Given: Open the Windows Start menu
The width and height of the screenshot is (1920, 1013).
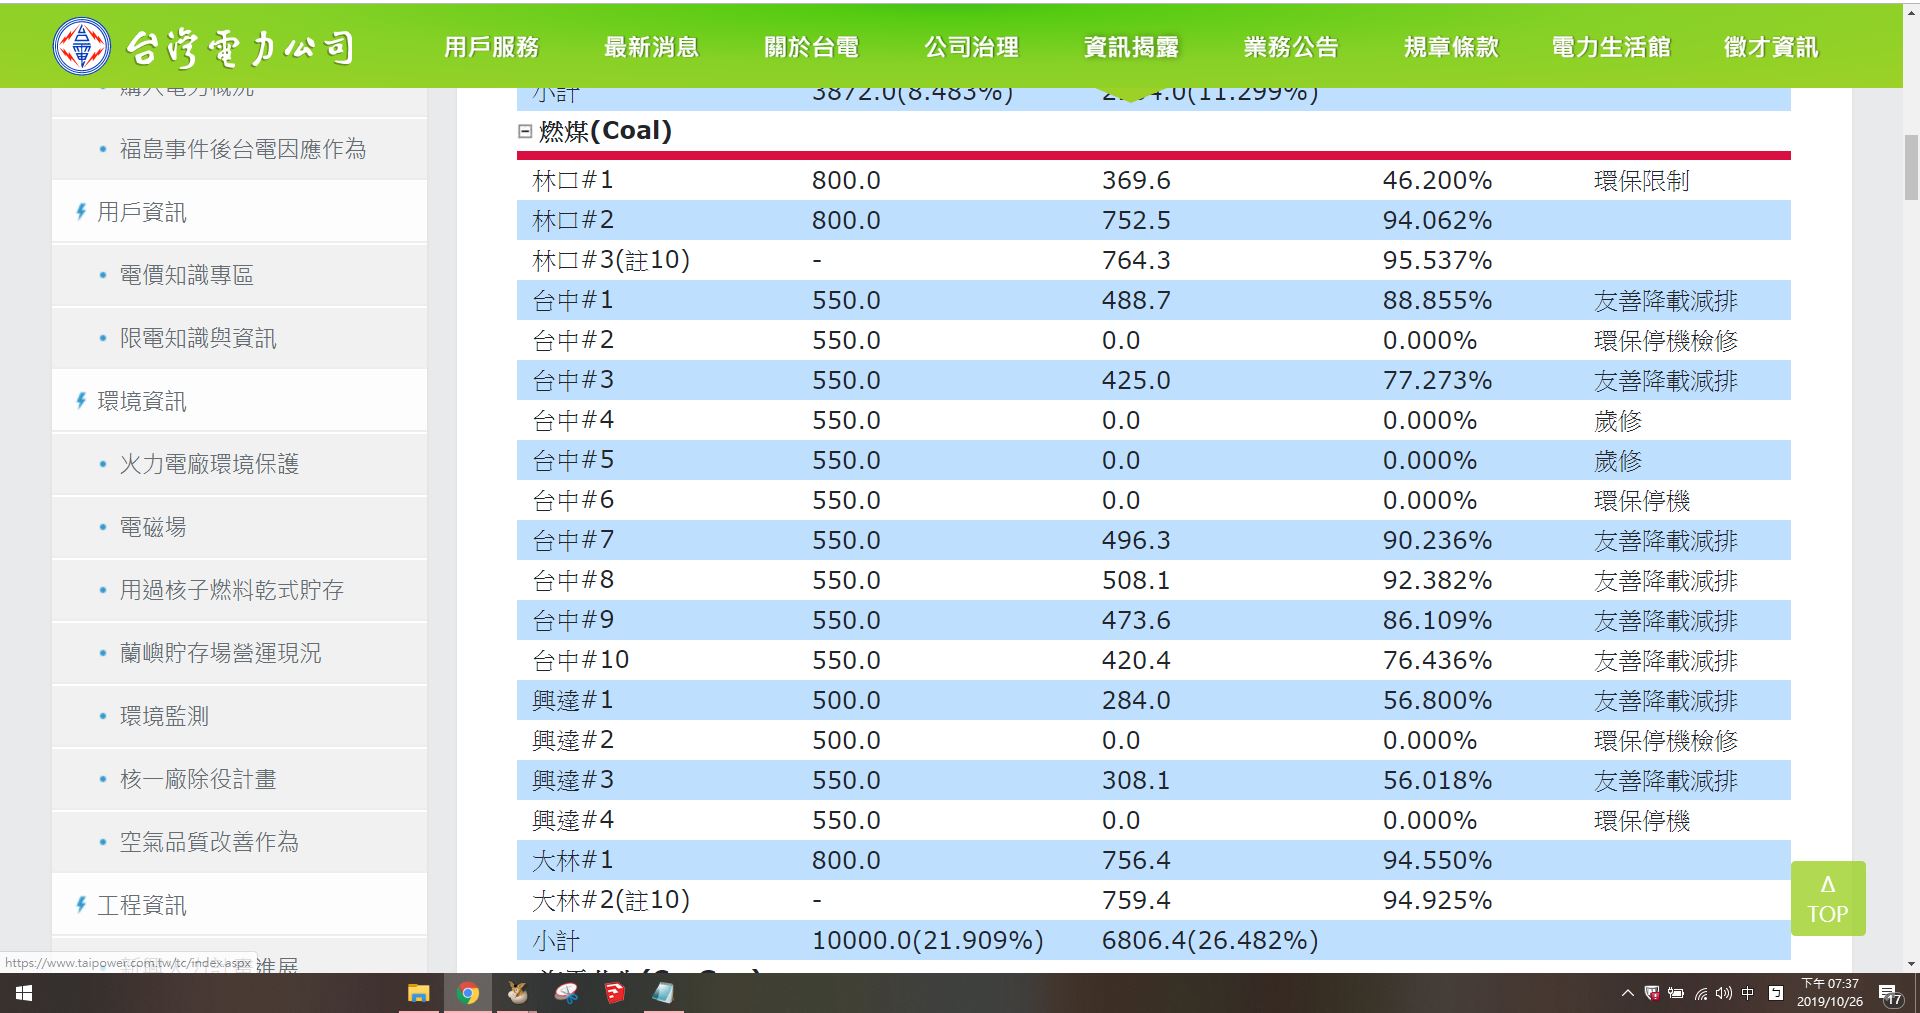Looking at the screenshot, I should (24, 993).
